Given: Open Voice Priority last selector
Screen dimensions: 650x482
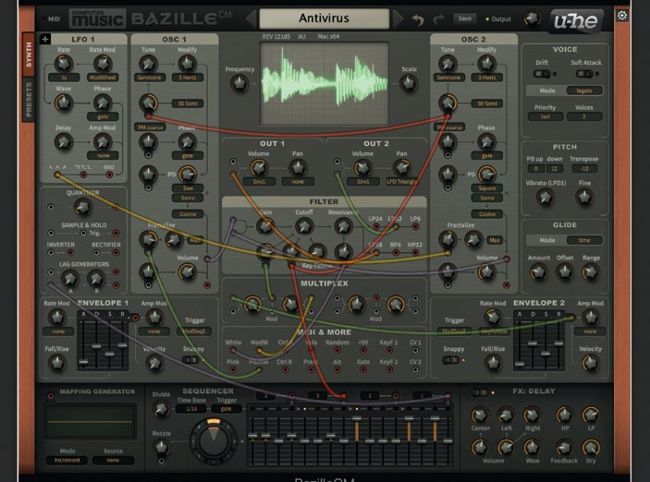Looking at the screenshot, I should pyautogui.click(x=545, y=117).
